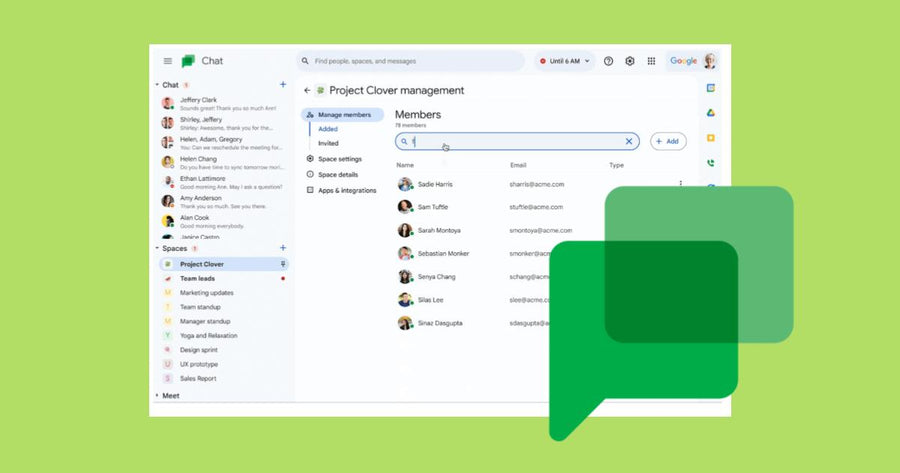Open chat with Alan Cook

(223, 222)
